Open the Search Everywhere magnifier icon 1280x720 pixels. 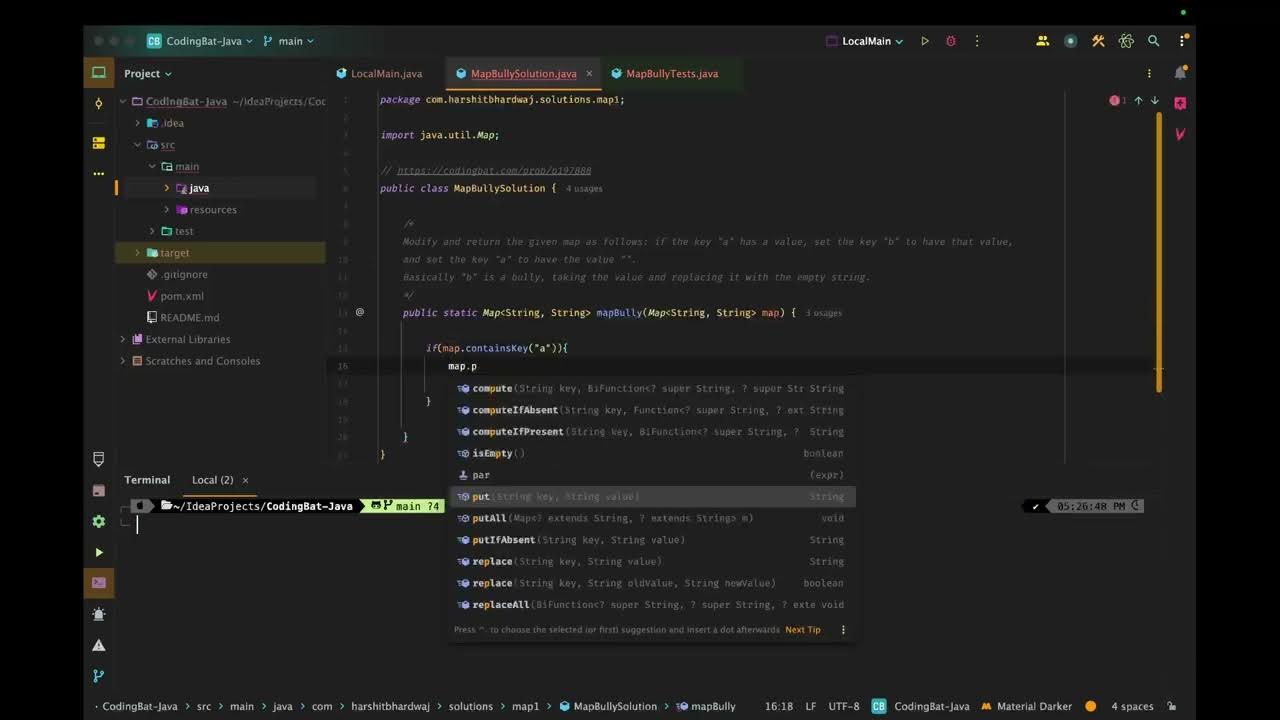coord(1154,41)
